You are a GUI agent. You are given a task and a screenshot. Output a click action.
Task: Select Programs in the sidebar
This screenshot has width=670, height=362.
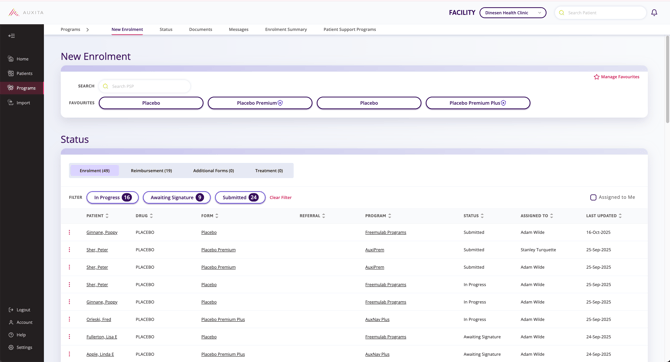[21, 88]
